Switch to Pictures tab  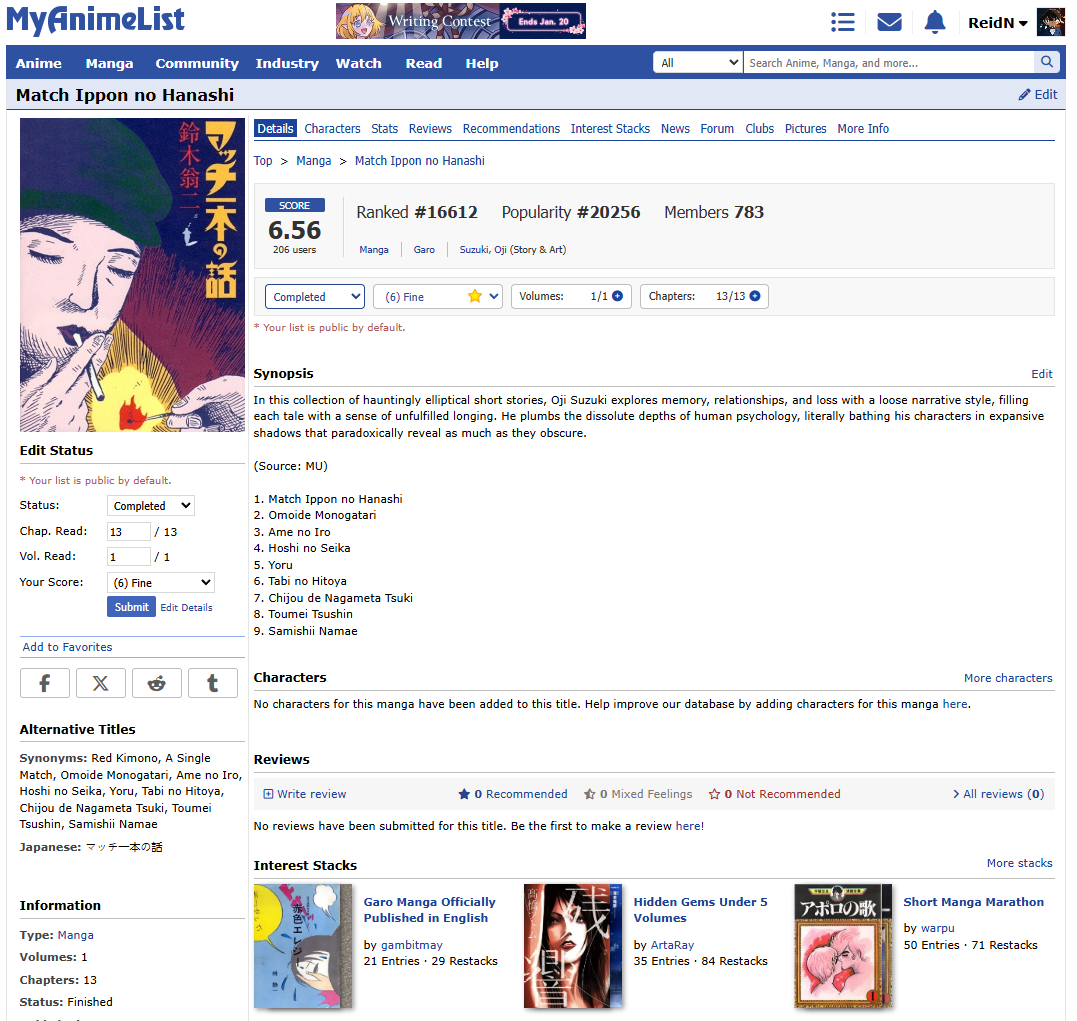(x=806, y=128)
